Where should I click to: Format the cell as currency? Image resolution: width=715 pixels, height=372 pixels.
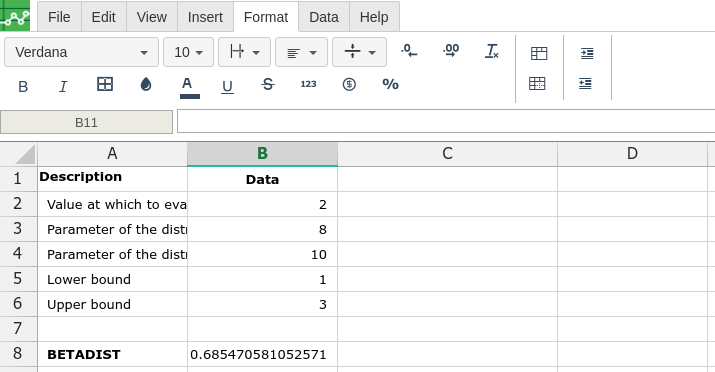coord(349,84)
